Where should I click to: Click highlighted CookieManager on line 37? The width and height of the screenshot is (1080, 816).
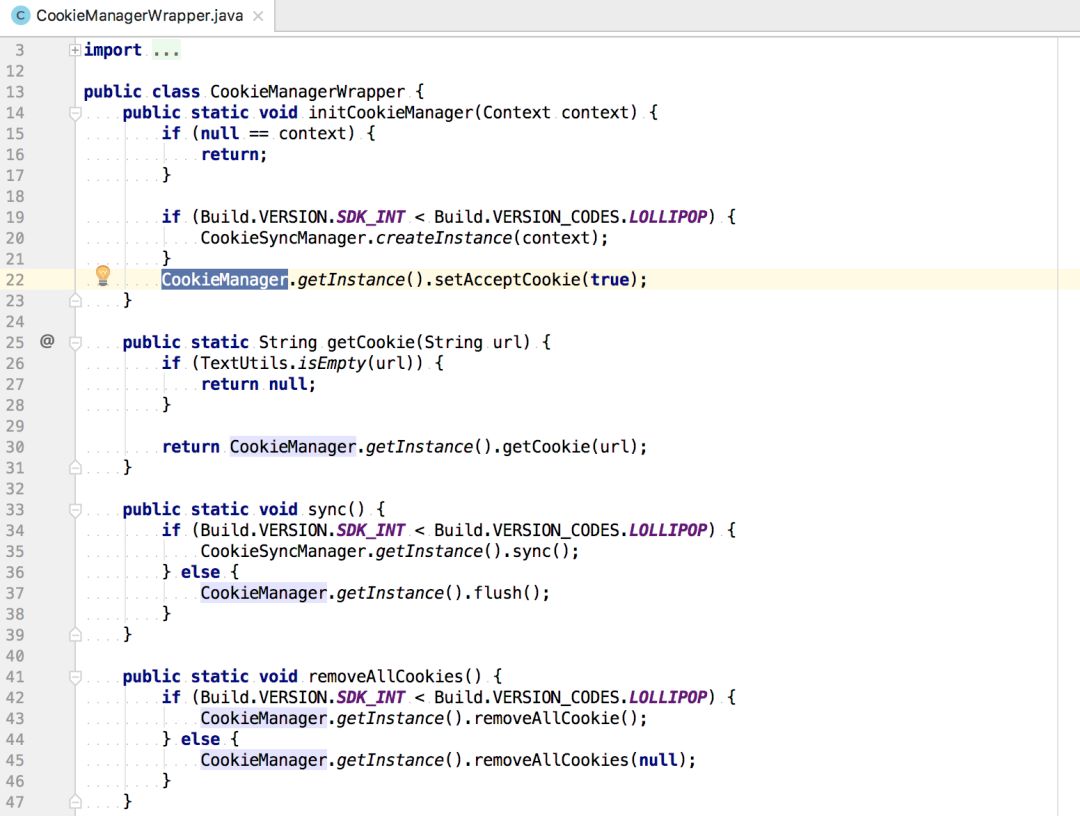[264, 593]
